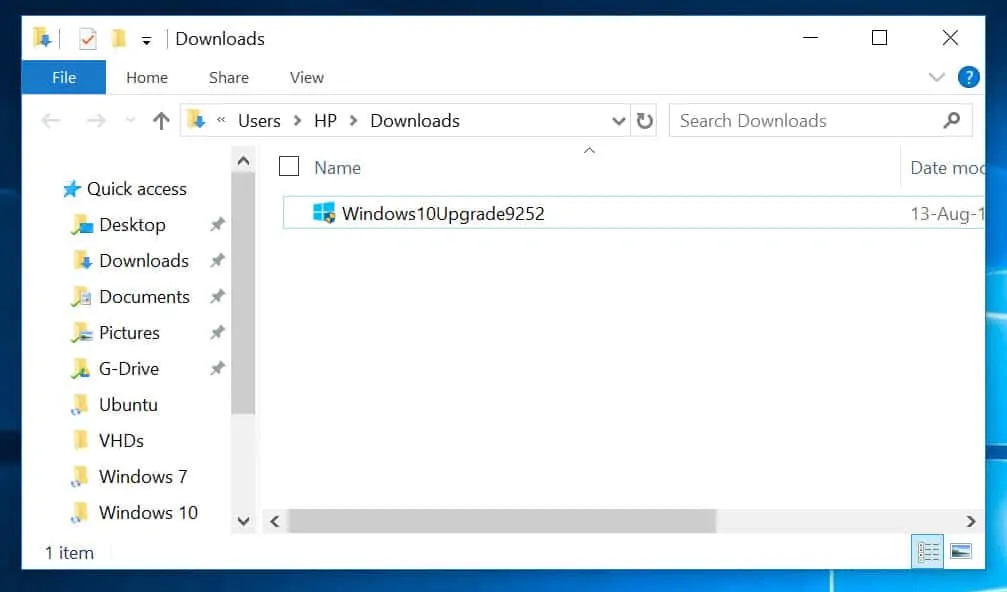The width and height of the screenshot is (1007, 592).
Task: Click the pin icon next to G-Drive
Action: point(218,368)
